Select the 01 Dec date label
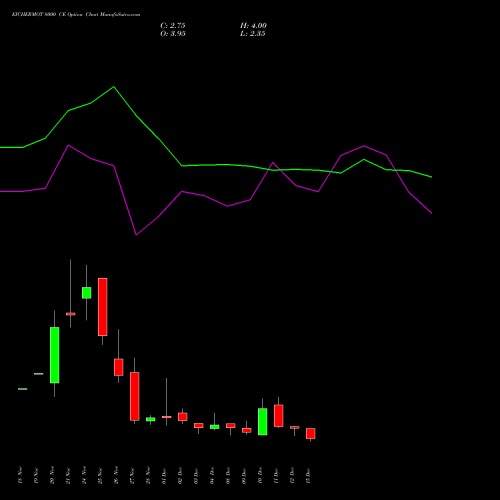The image size is (500, 500). point(164,475)
